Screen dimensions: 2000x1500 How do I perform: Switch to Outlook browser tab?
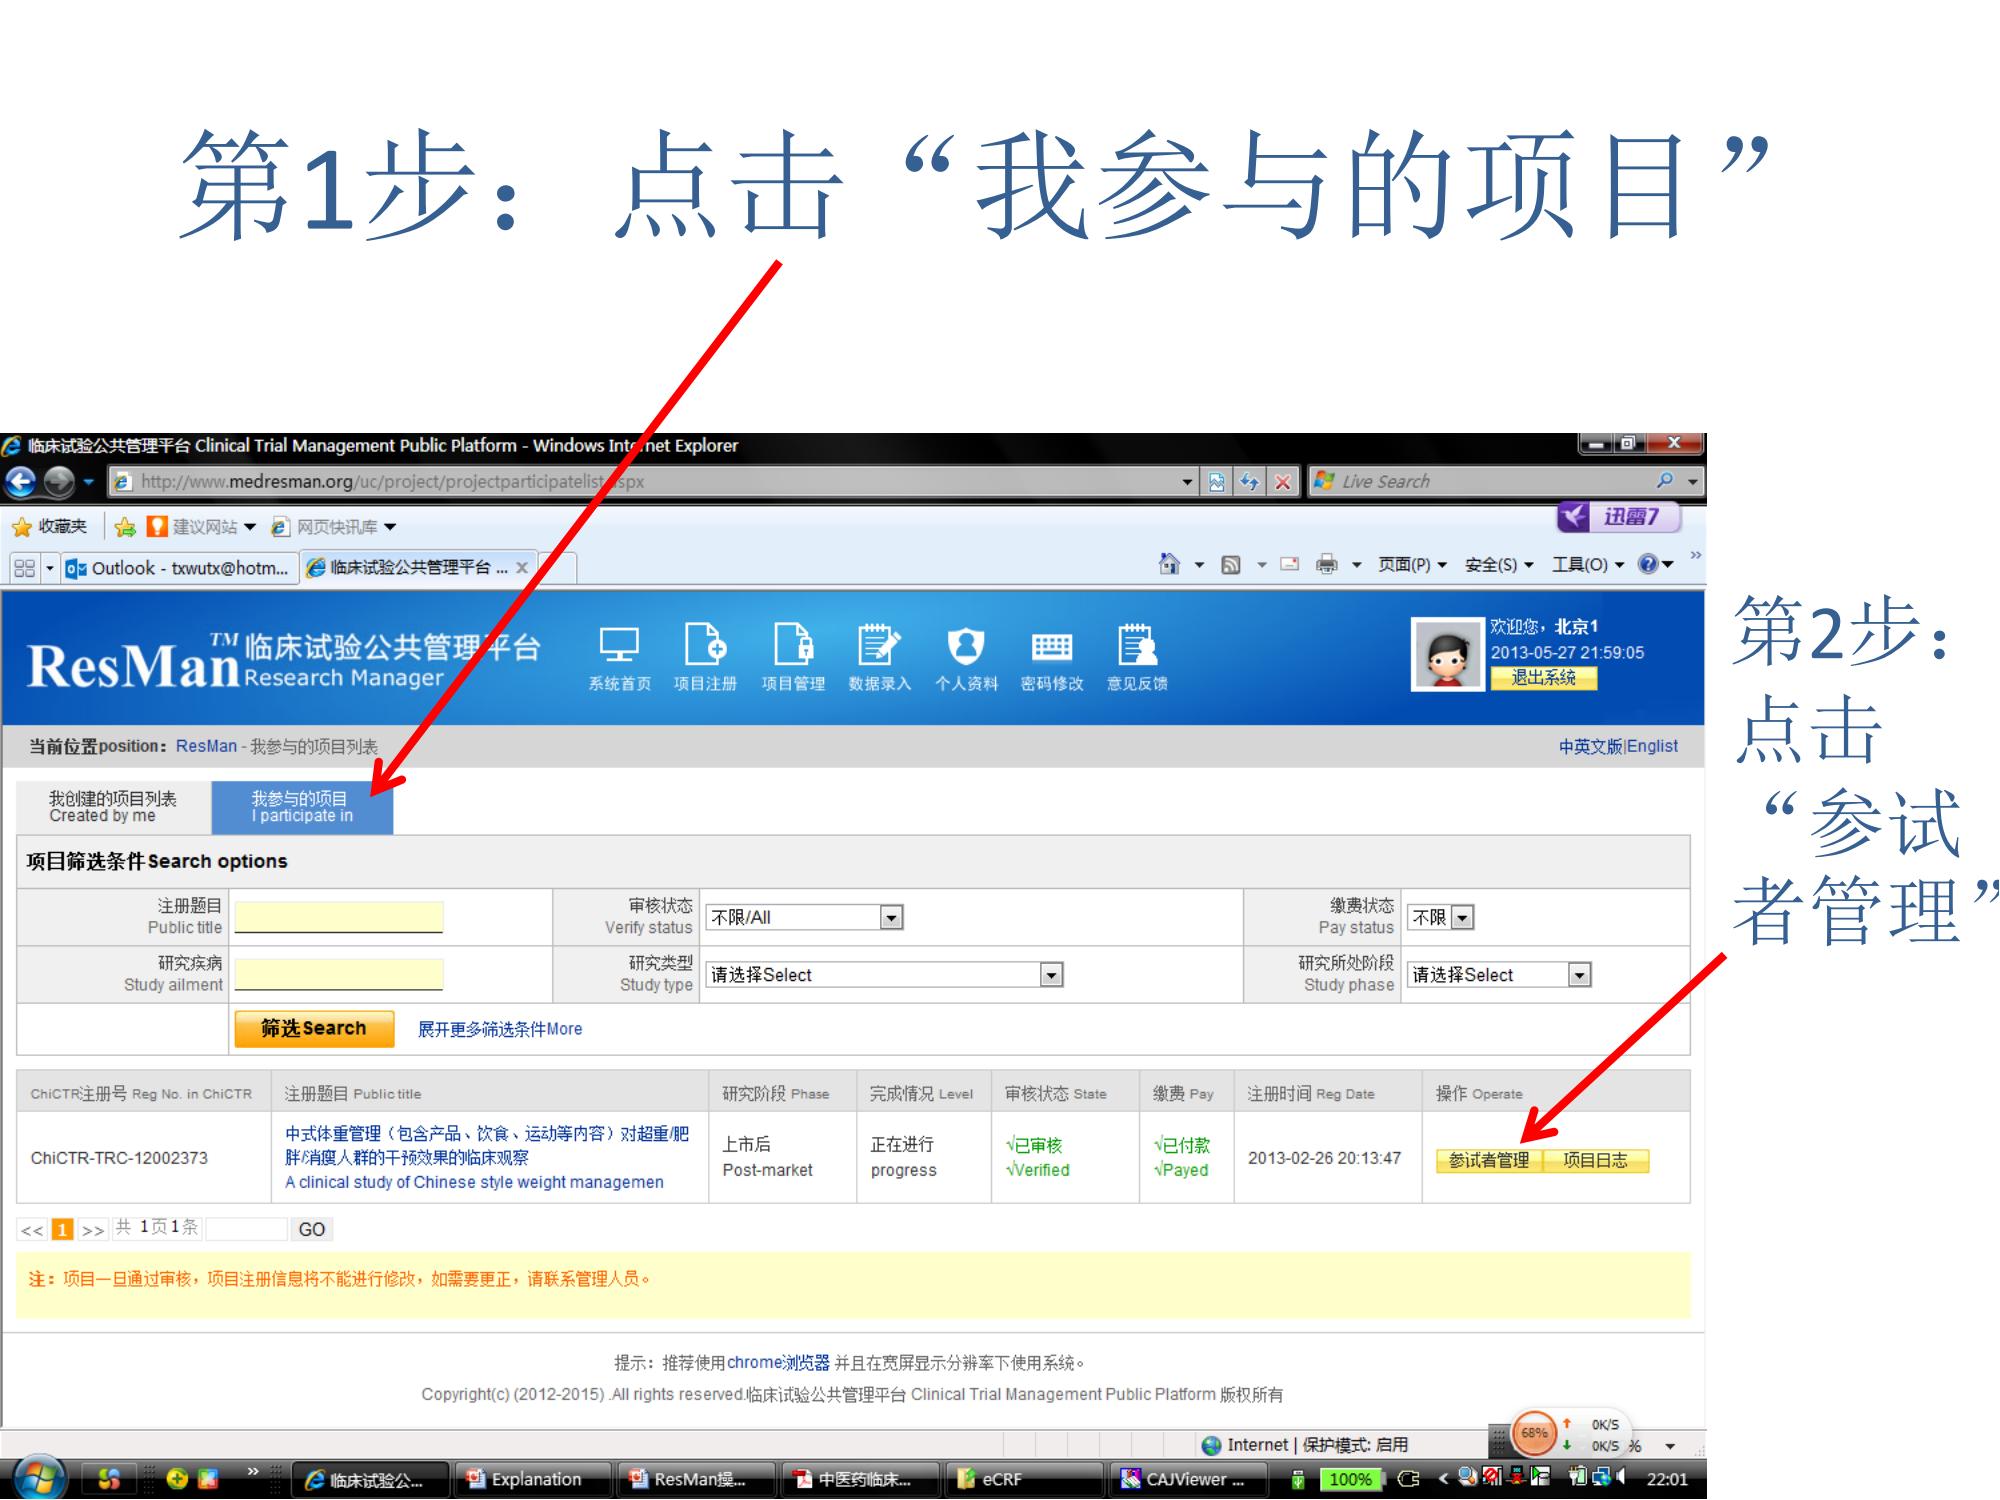pos(178,568)
